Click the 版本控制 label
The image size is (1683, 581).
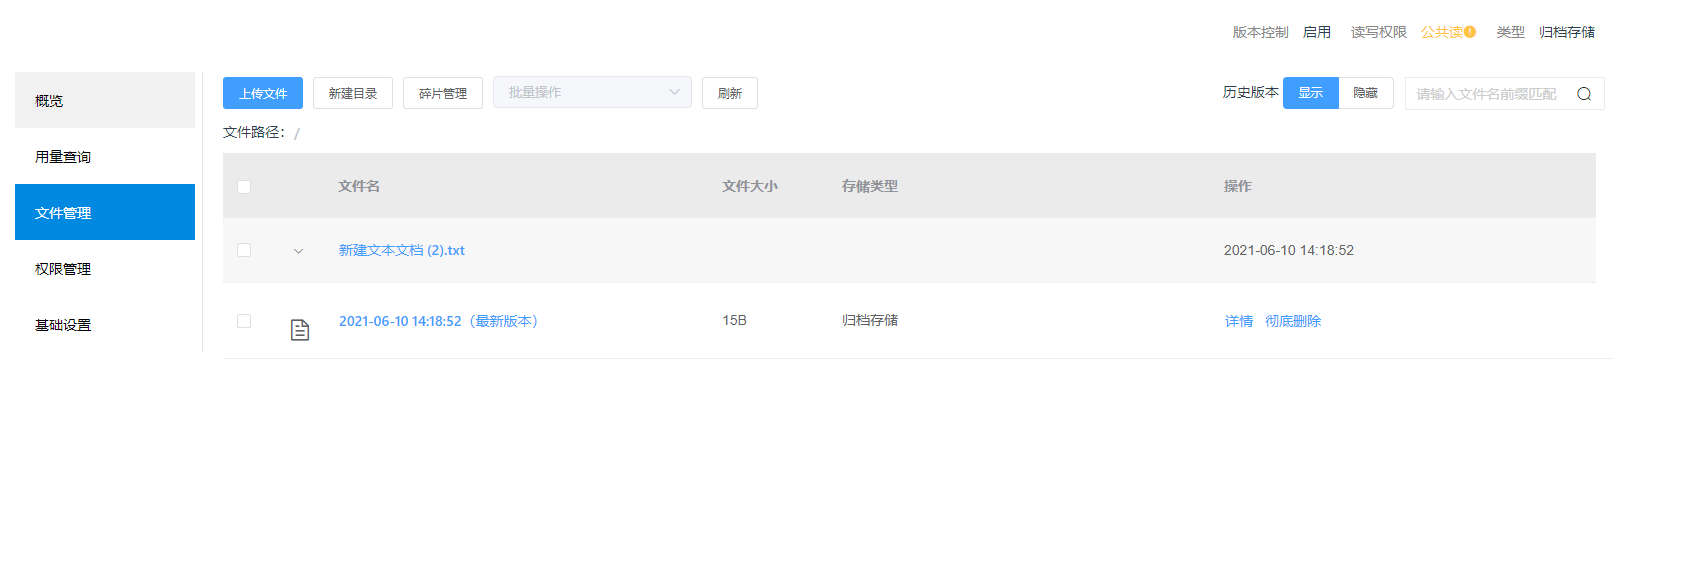1261,32
